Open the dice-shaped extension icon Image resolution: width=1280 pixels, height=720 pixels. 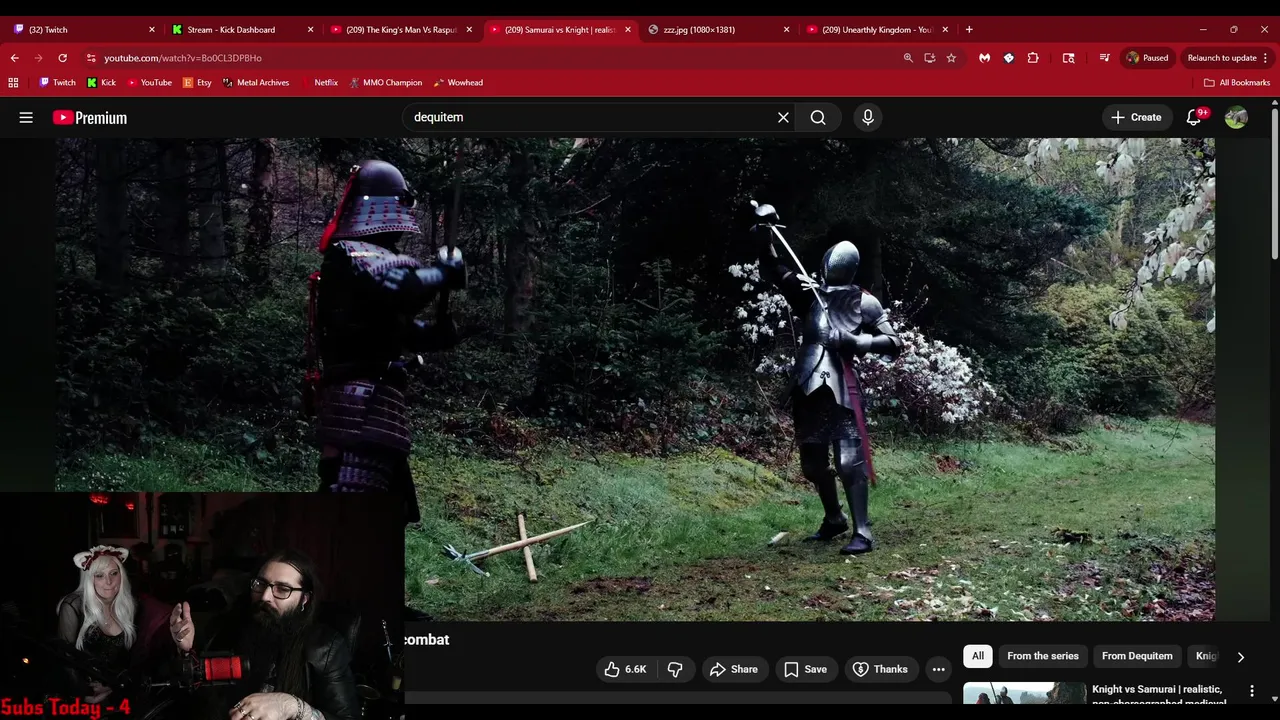[1008, 58]
